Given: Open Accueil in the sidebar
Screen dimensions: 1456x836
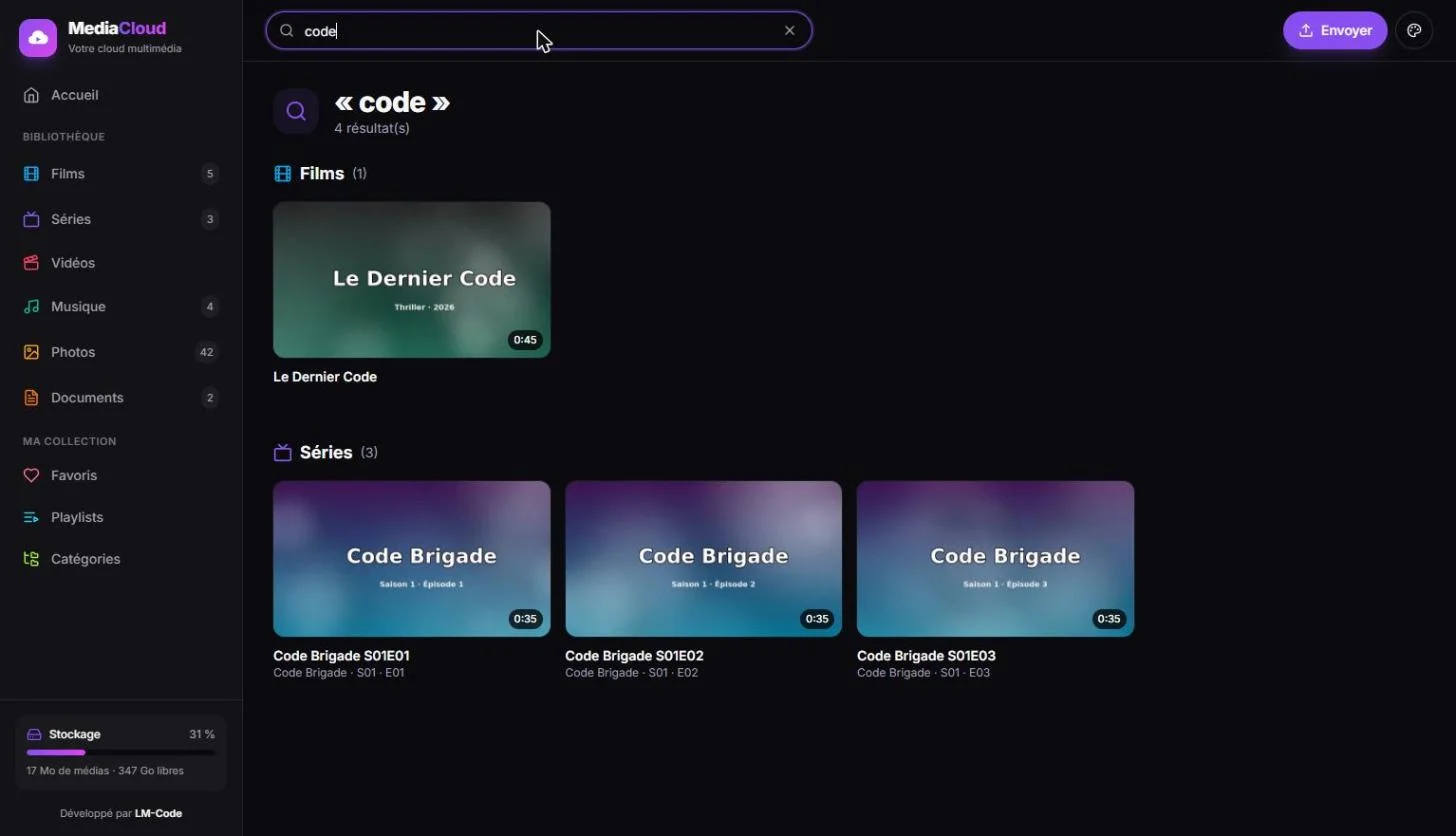Looking at the screenshot, I should 121,95.
